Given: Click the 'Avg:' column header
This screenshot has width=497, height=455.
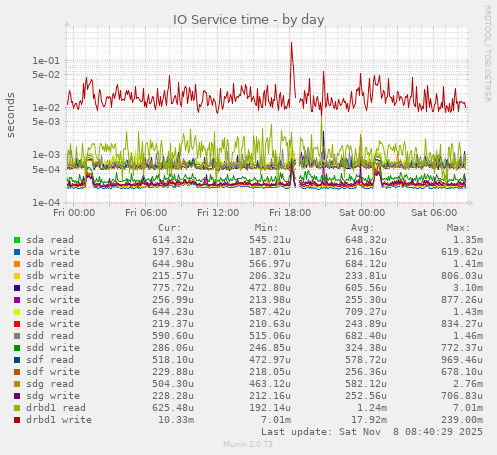Looking at the screenshot, I should click(x=362, y=228).
